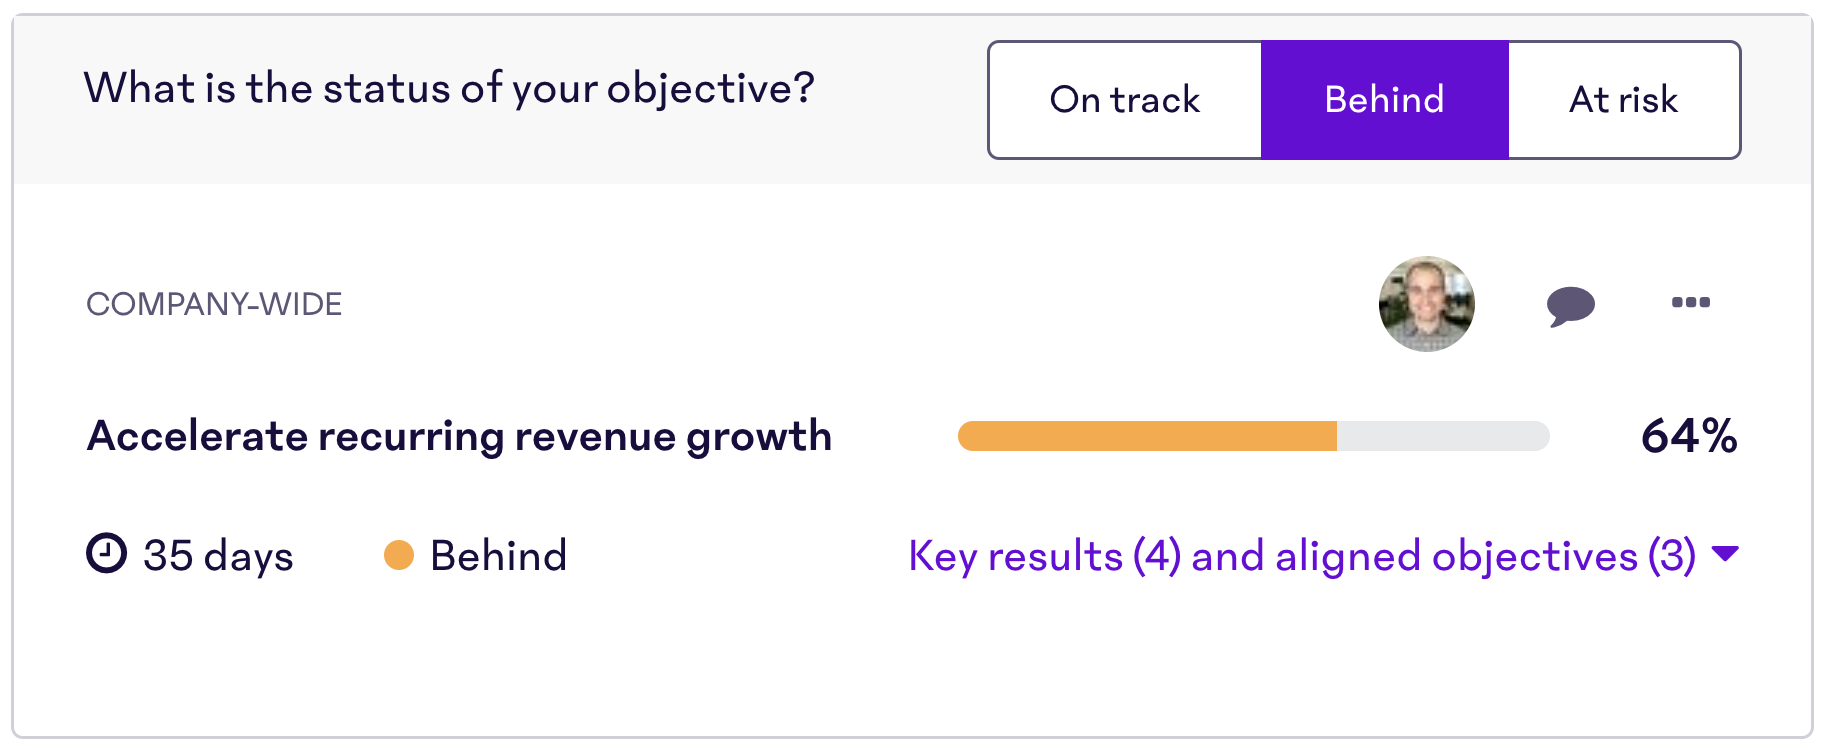Select the Behind status button
Viewport: 1828px width, 754px height.
1385,100
